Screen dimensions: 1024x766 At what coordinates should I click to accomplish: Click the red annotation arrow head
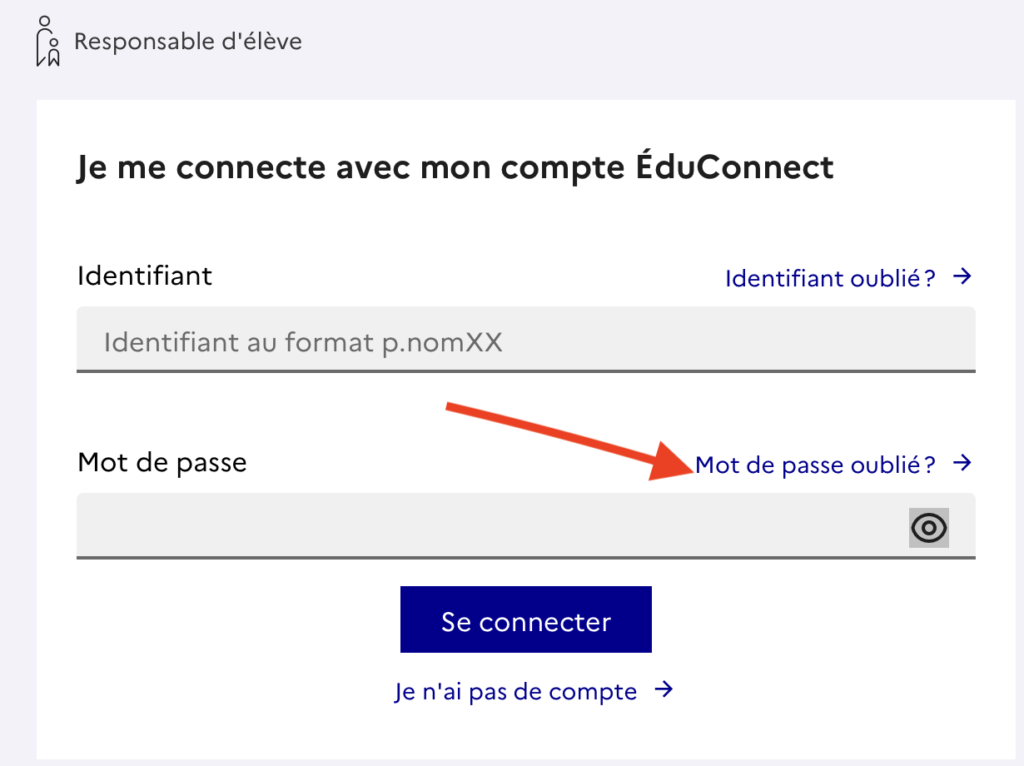669,461
